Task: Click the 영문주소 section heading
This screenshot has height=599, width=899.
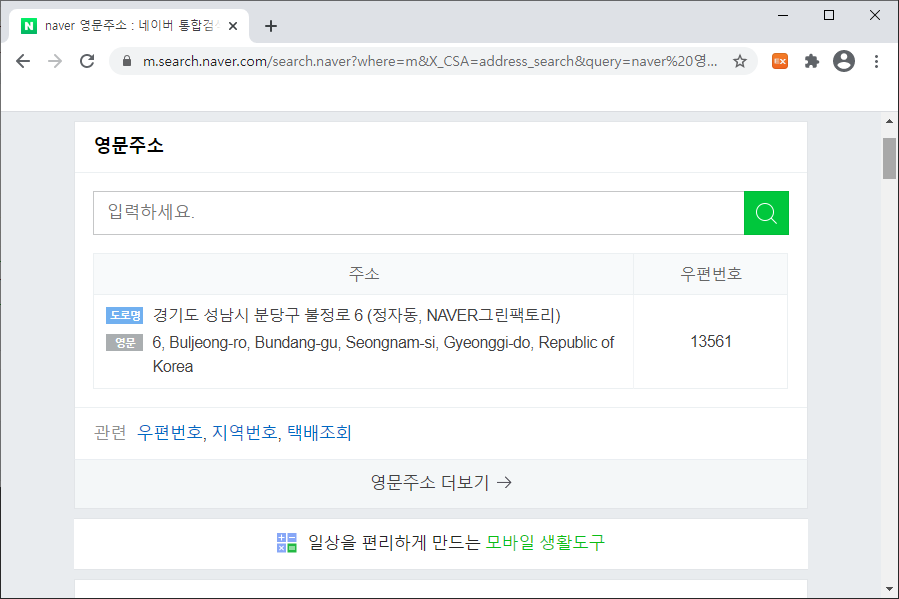Action: tap(129, 145)
